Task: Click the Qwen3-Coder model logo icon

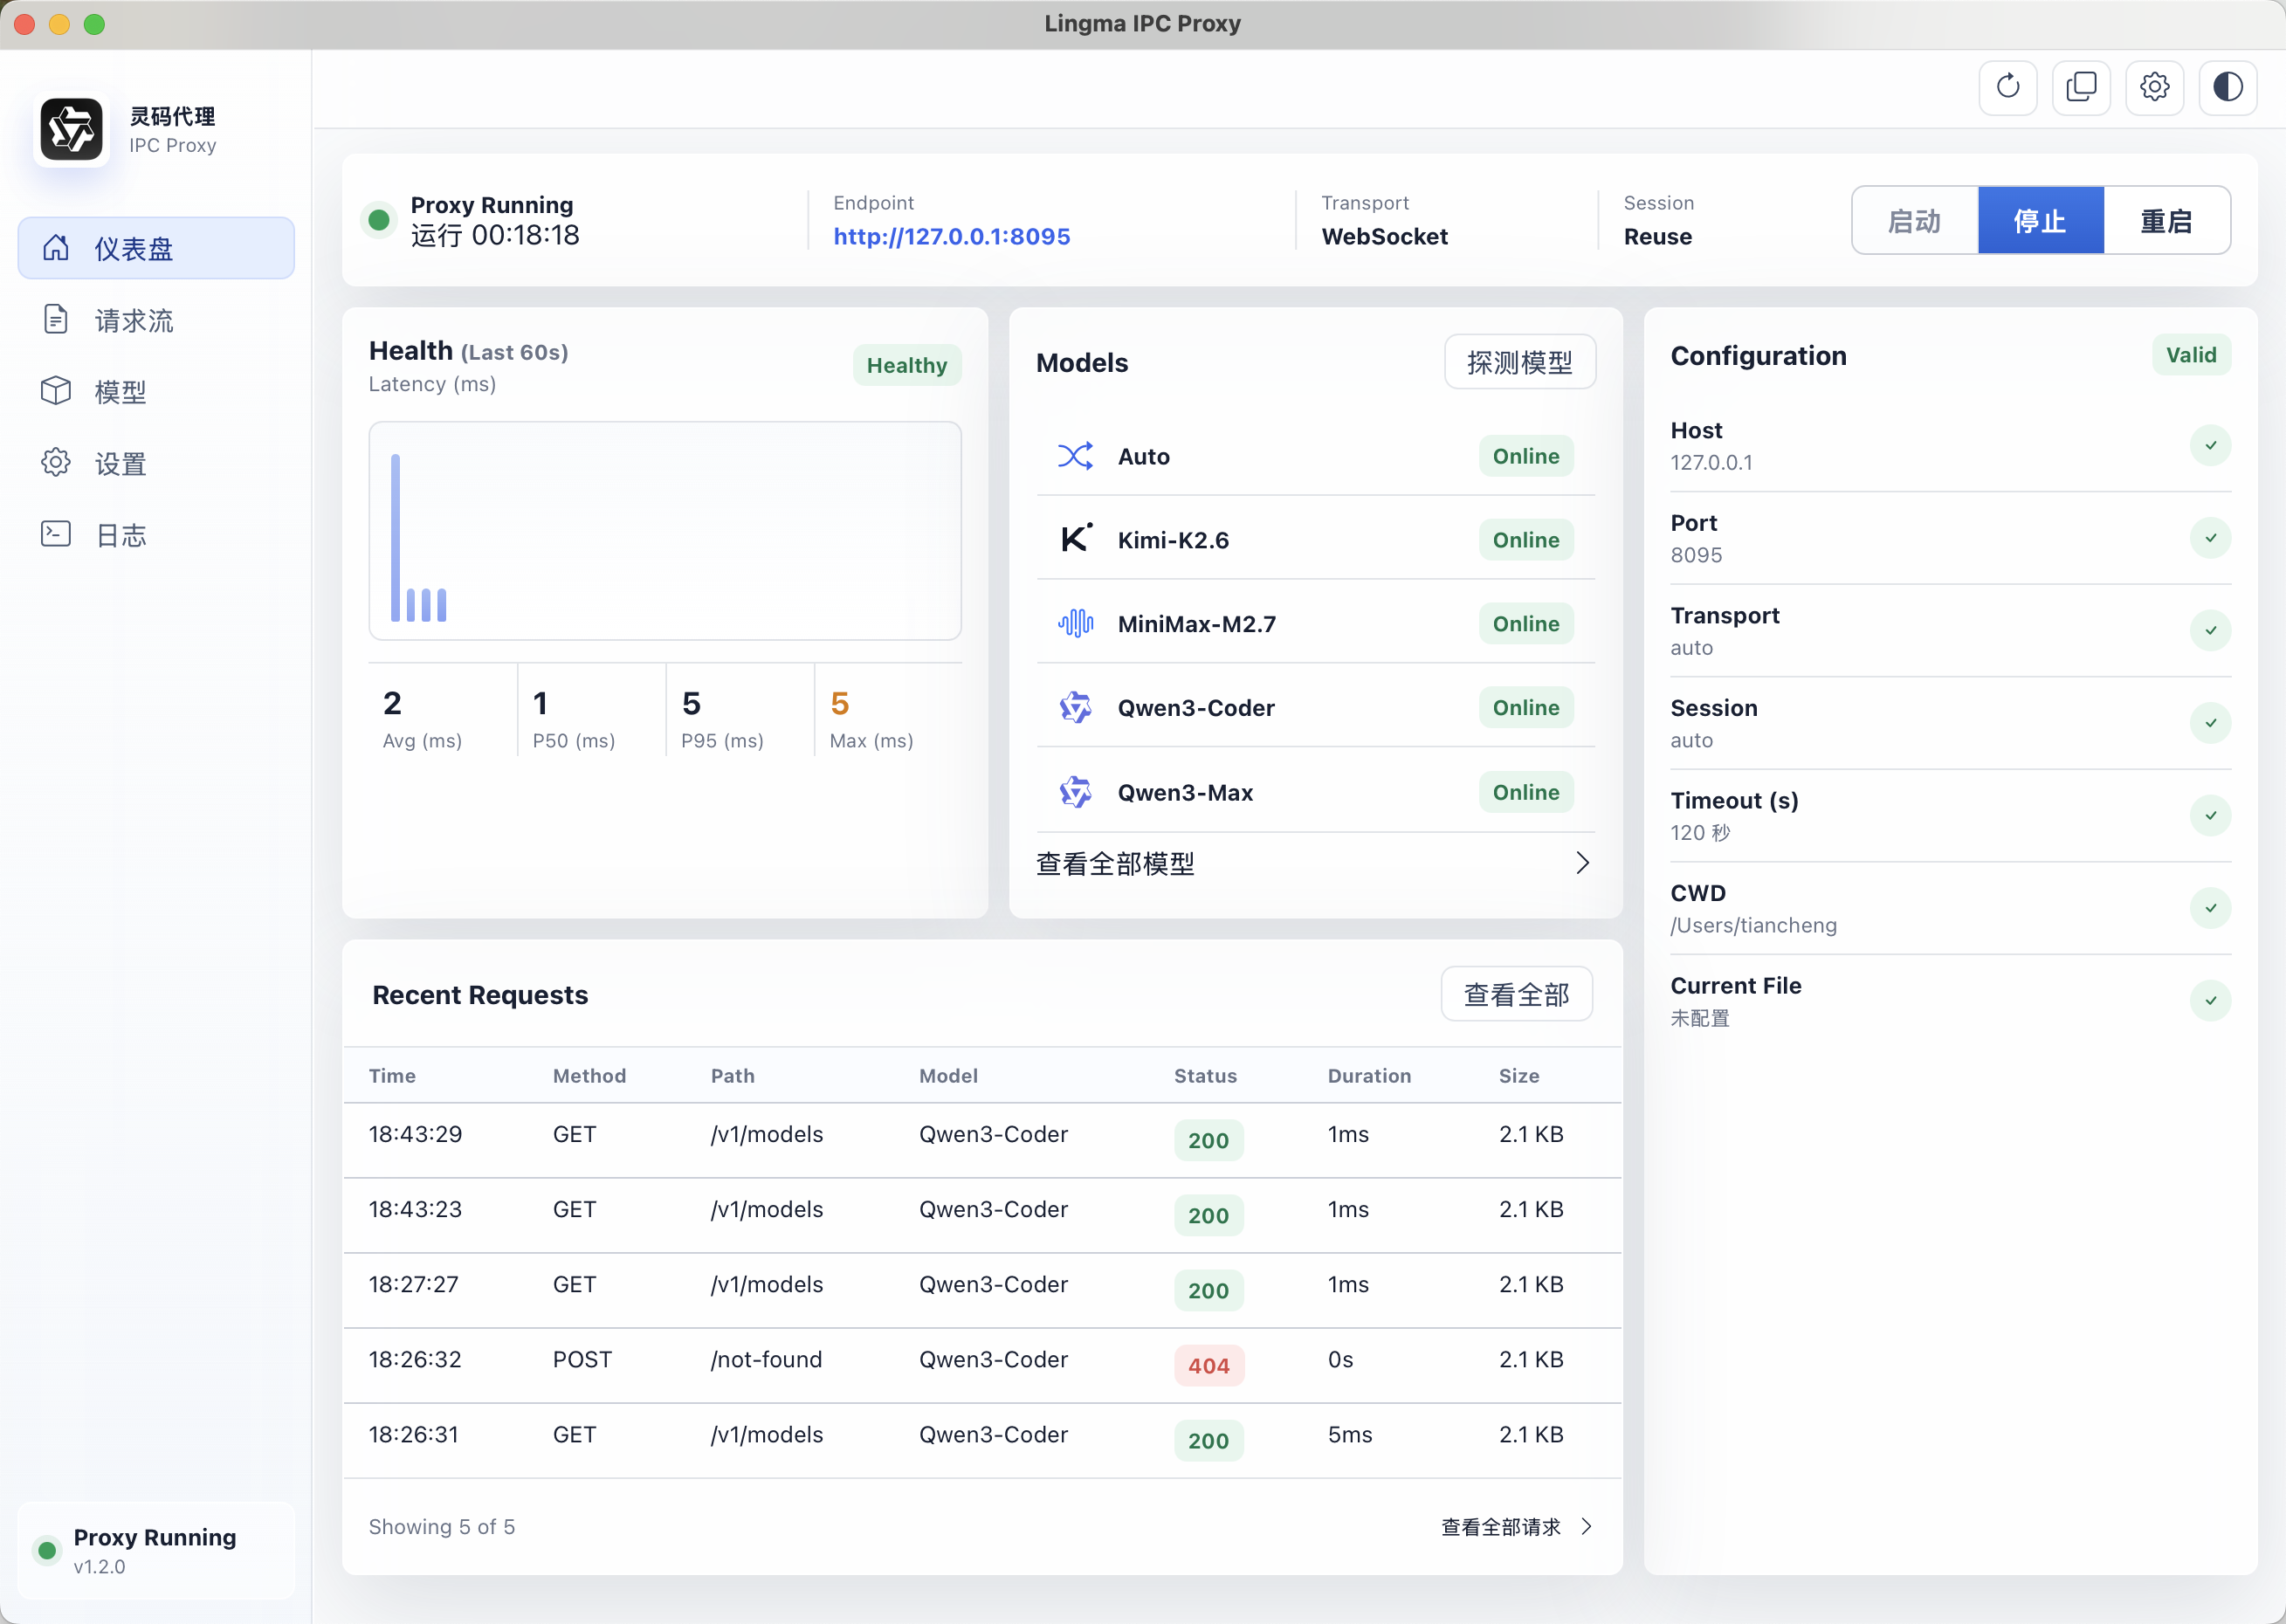Action: click(x=1075, y=707)
